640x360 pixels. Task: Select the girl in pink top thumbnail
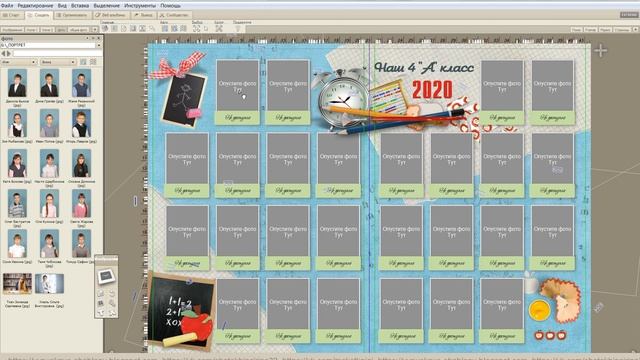[81, 204]
